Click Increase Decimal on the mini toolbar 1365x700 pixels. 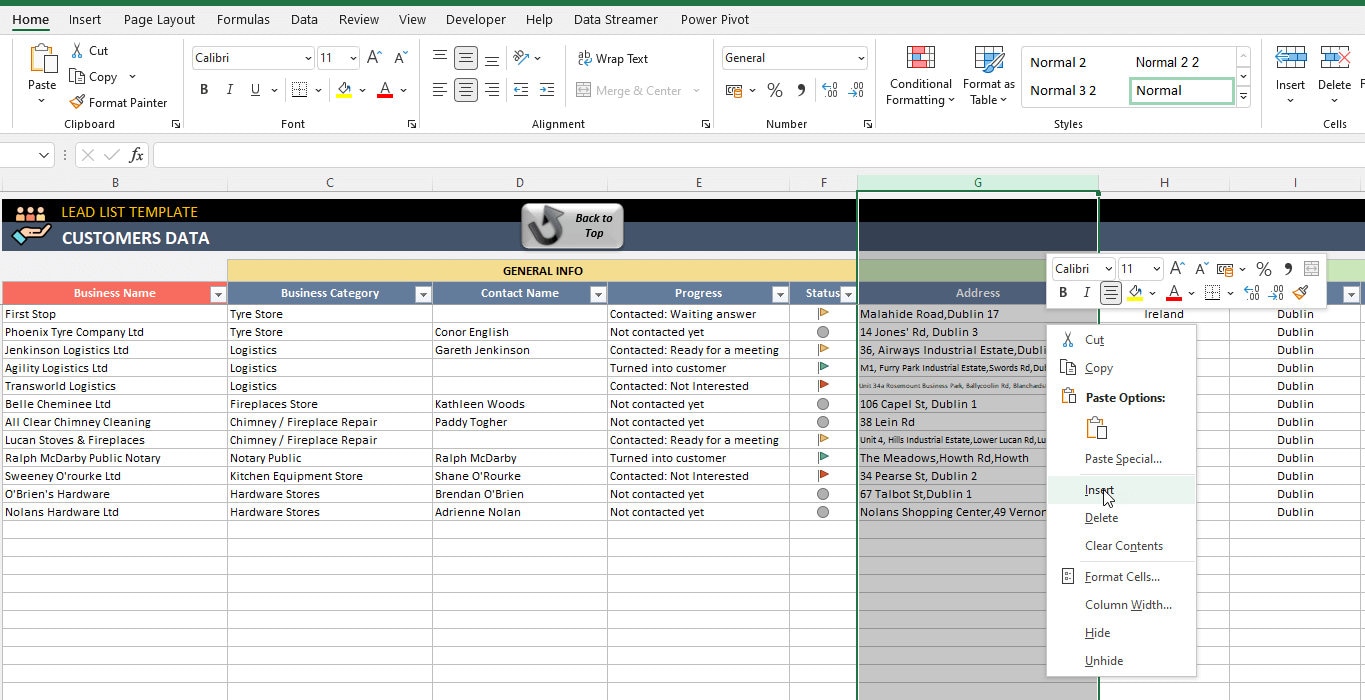pos(1251,292)
